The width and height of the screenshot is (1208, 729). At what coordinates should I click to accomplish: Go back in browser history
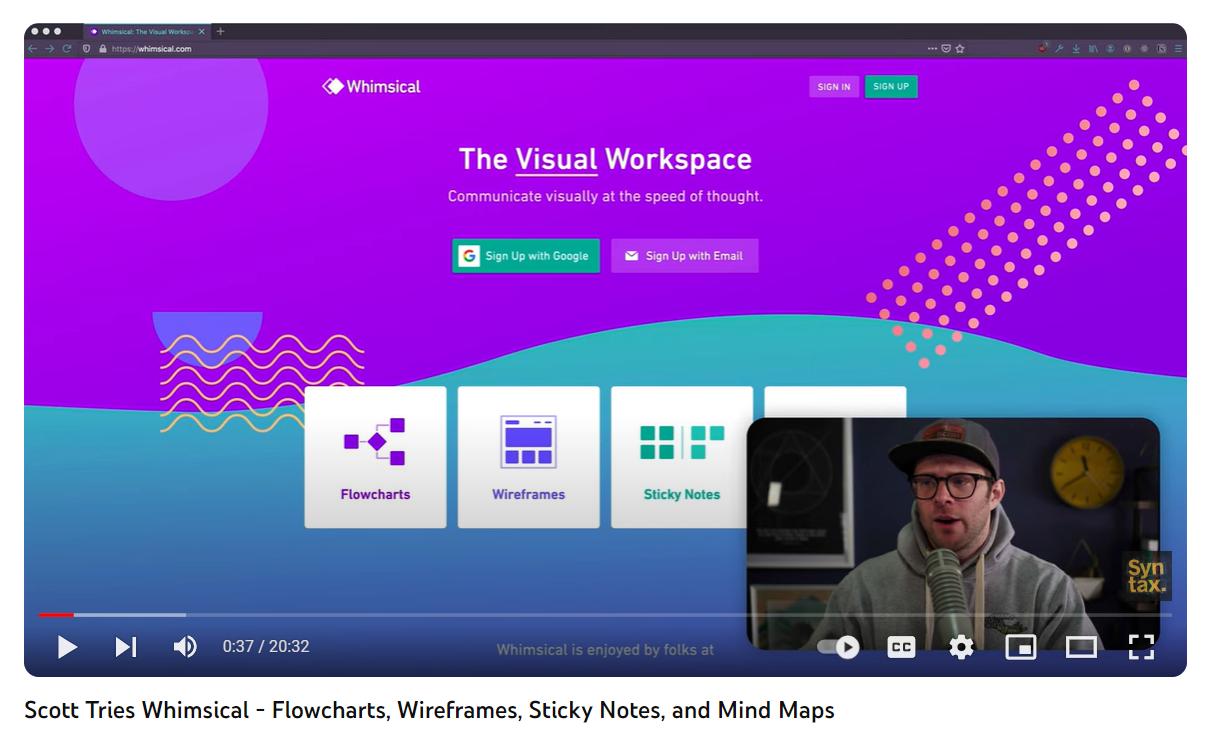33,48
